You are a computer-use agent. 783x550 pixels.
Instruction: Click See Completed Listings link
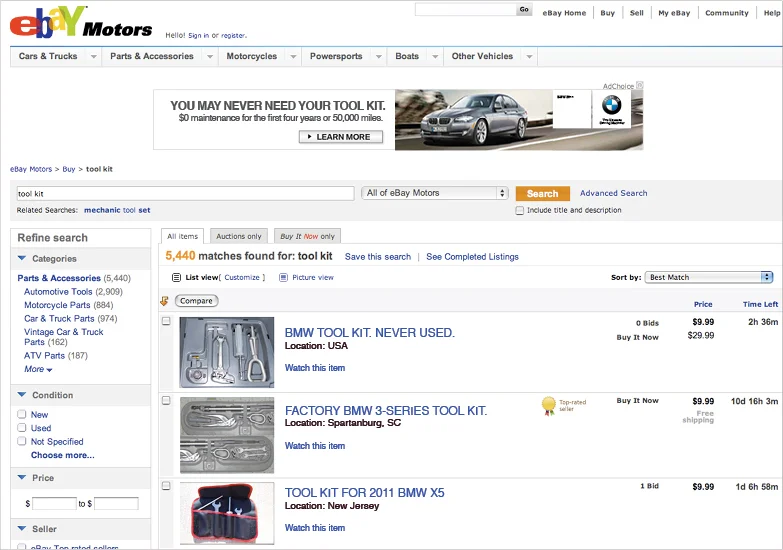(x=472, y=257)
